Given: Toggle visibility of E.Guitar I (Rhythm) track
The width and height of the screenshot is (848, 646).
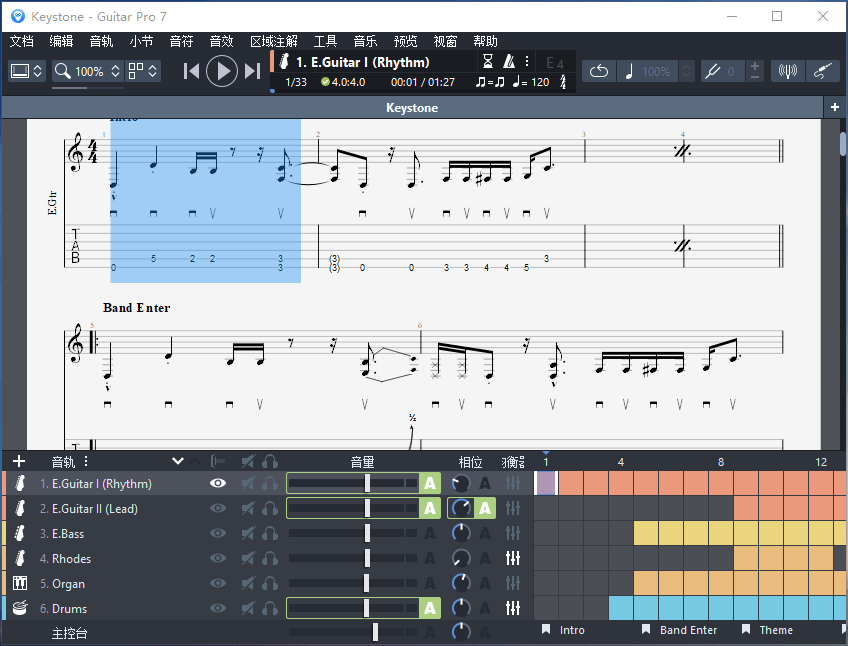Looking at the screenshot, I should click(218, 483).
